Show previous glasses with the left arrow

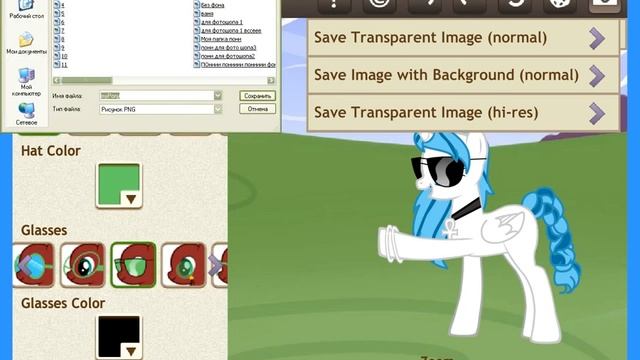coord(24,265)
